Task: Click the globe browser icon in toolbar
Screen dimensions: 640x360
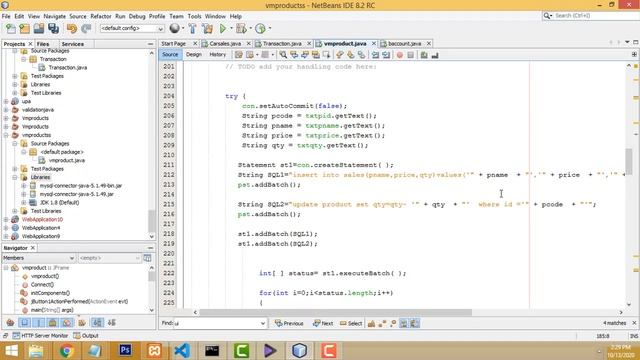Action: (175, 28)
